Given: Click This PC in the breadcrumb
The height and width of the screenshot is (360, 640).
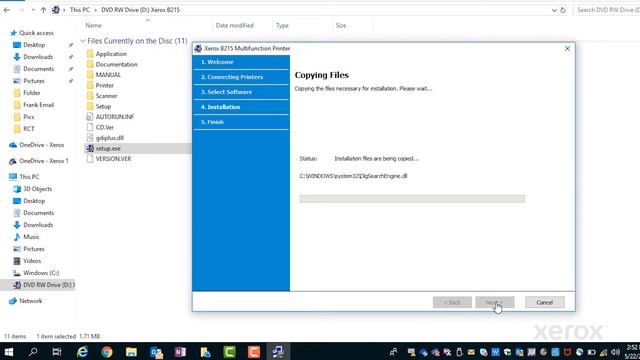Looking at the screenshot, I should (80, 10).
